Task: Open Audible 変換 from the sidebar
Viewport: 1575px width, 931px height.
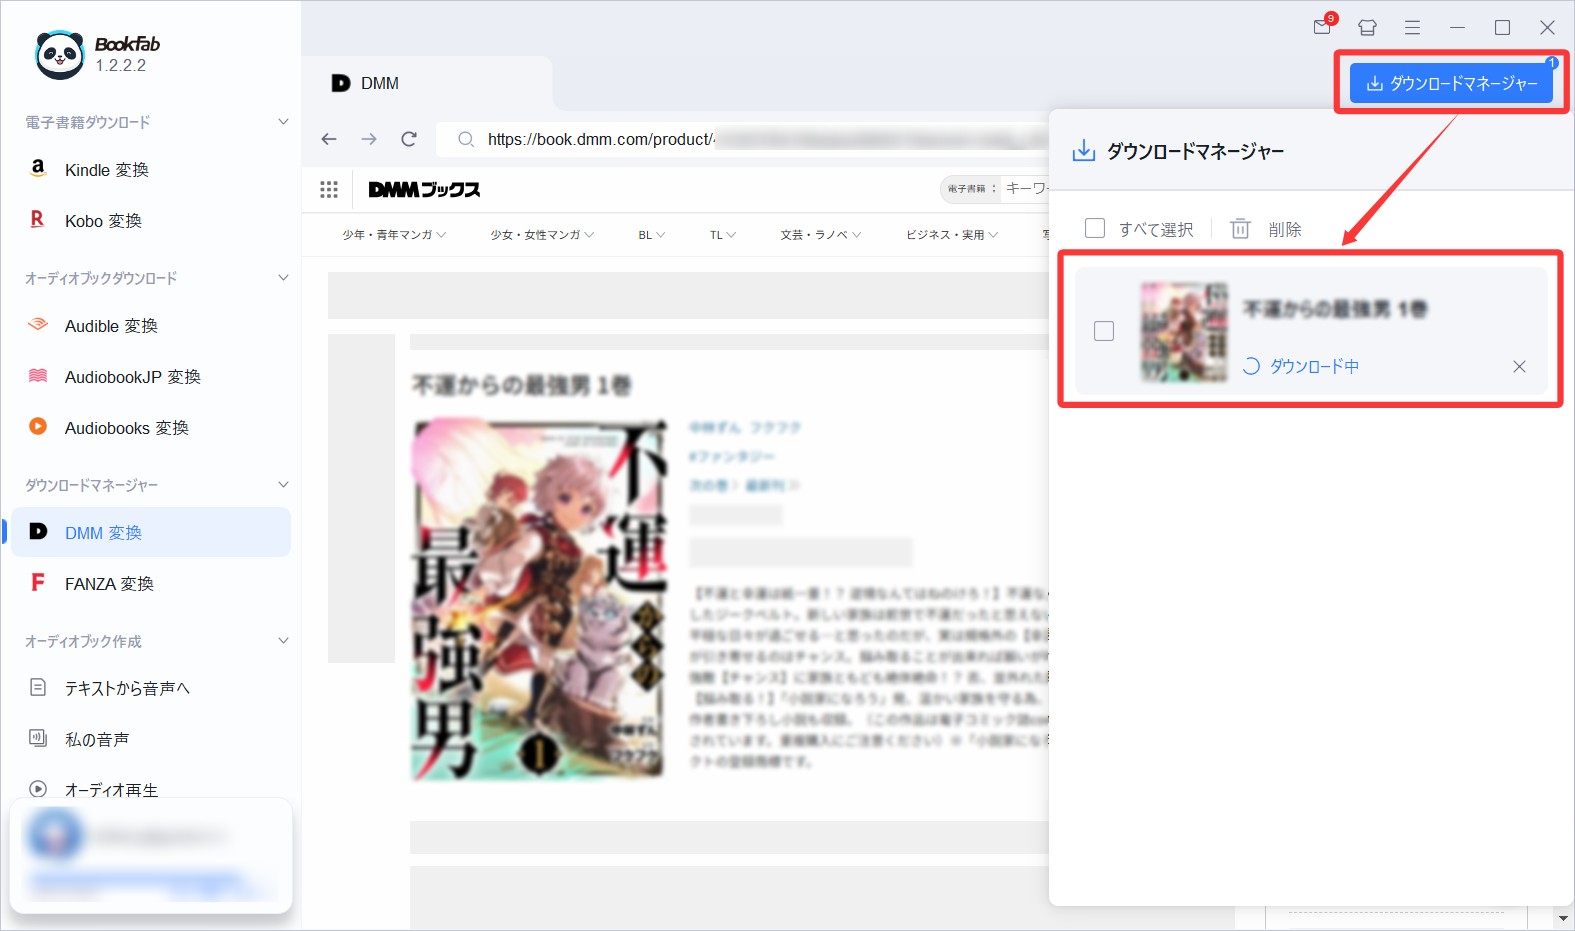Action: pos(111,326)
